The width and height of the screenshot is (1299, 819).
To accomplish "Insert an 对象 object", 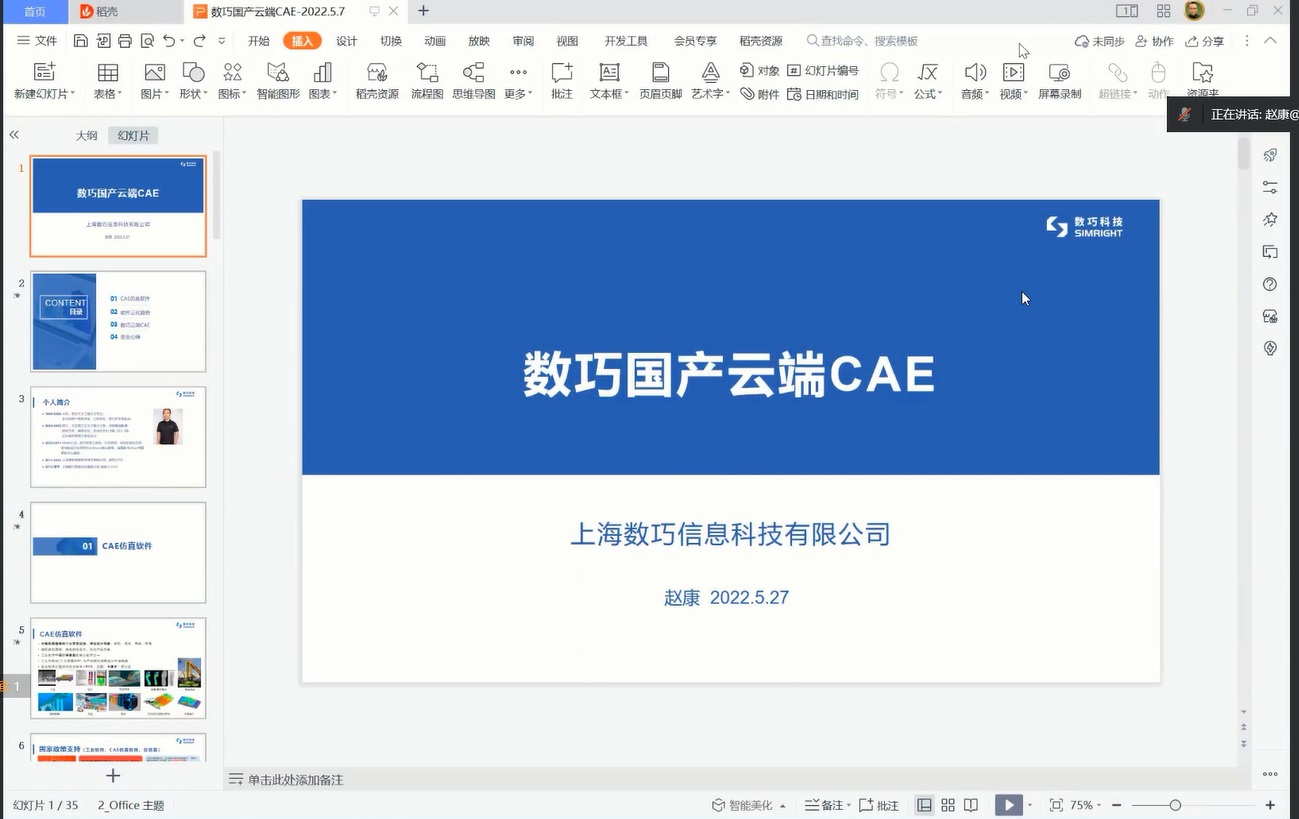I will (x=760, y=71).
